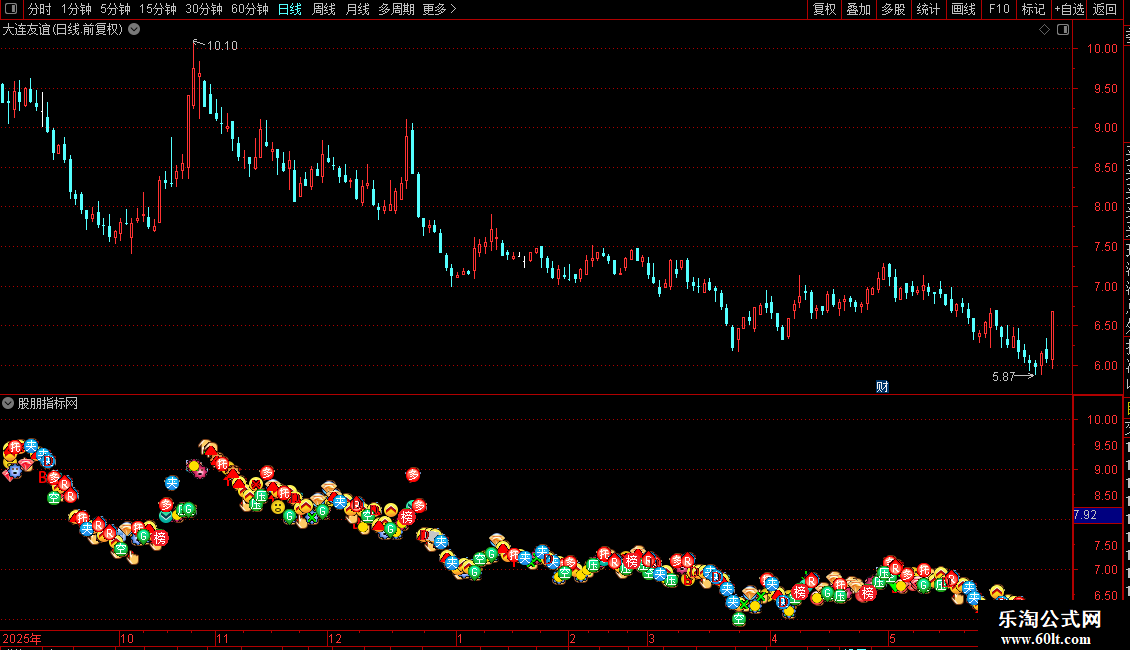Click the 10.00 price axis label in main chart
The width and height of the screenshot is (1130, 650).
click(x=1103, y=49)
